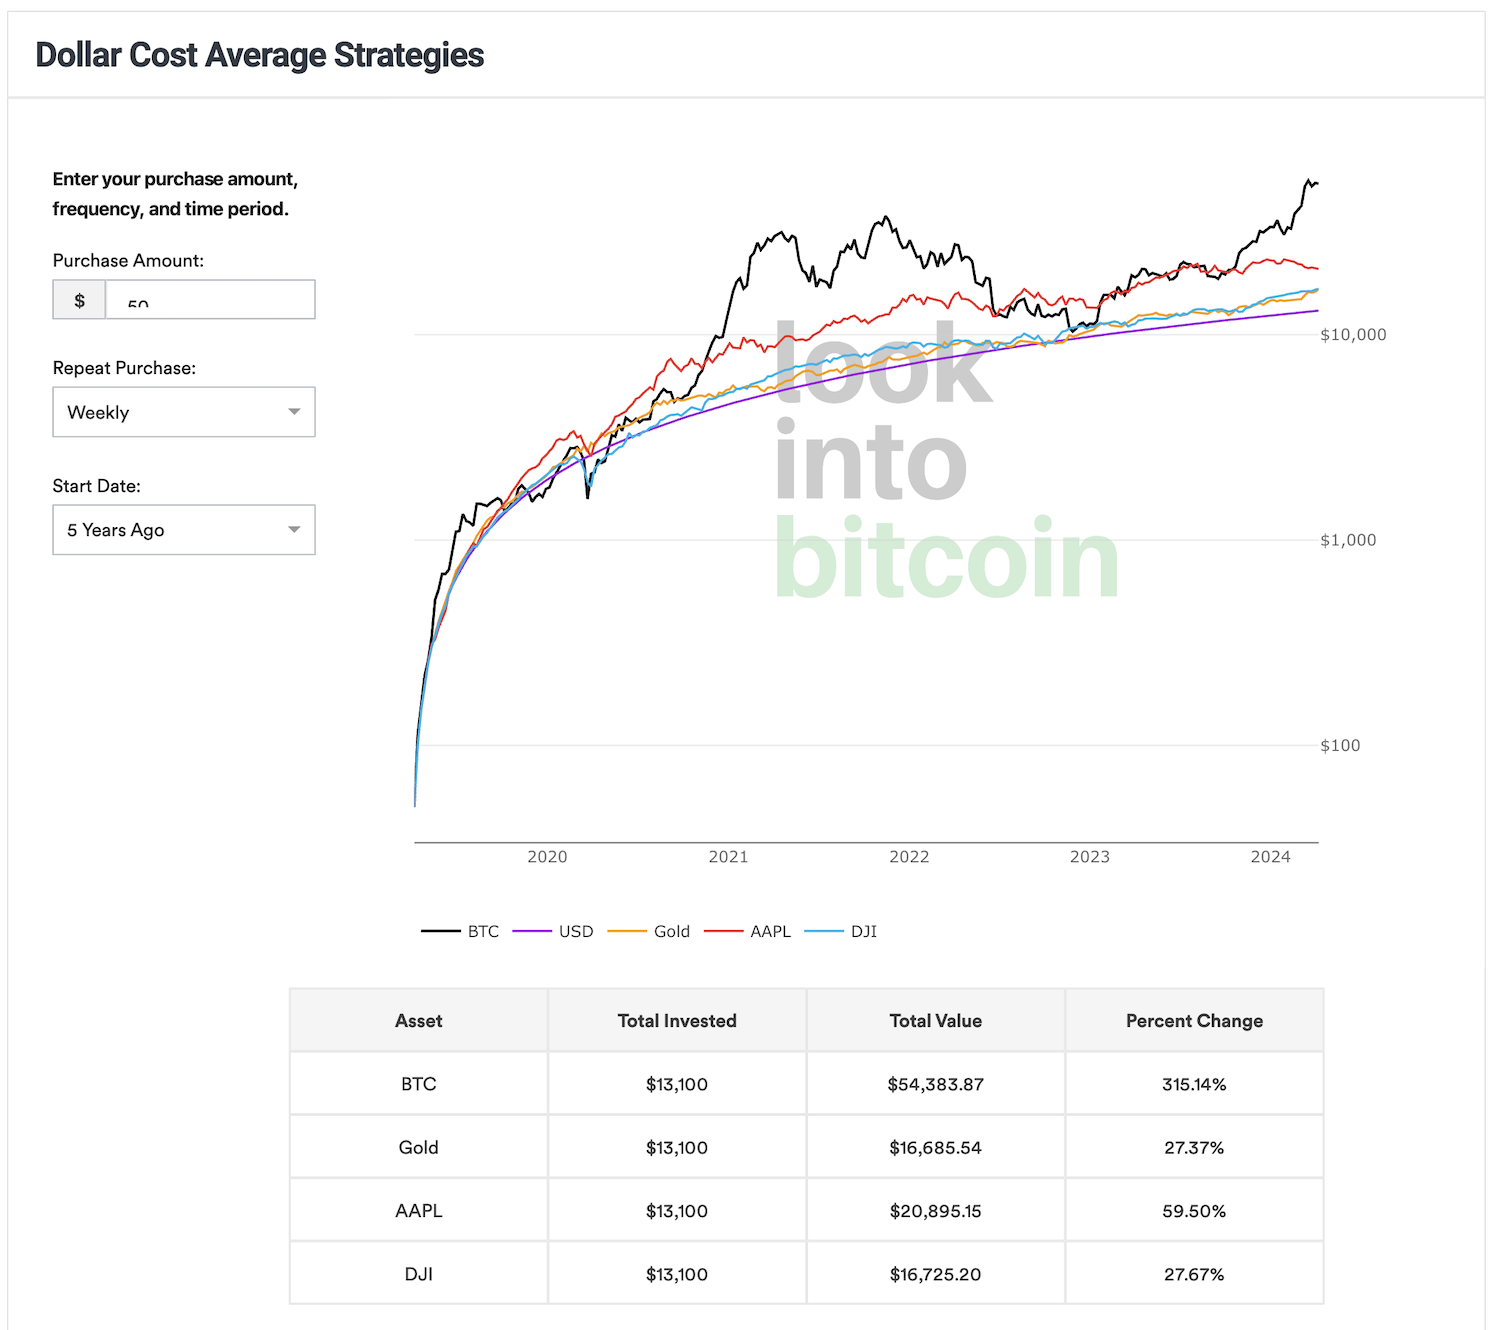
Task: Click the $10,000 y-axis label
Action: (x=1353, y=335)
